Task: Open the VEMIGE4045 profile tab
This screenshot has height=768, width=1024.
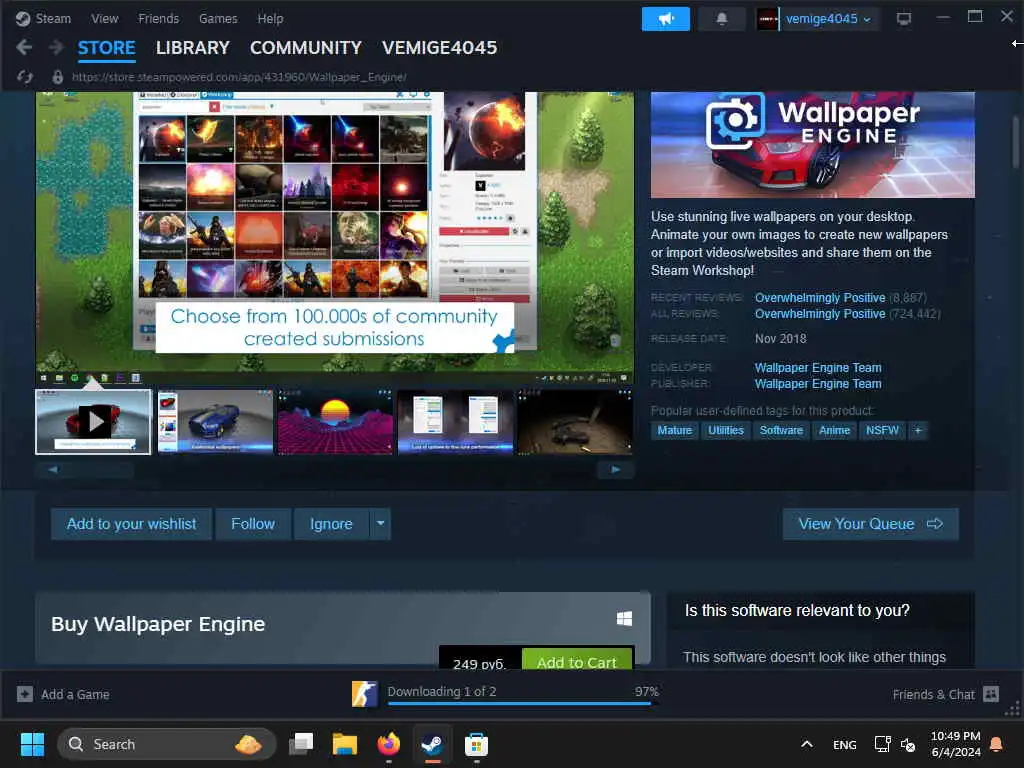Action: point(440,48)
